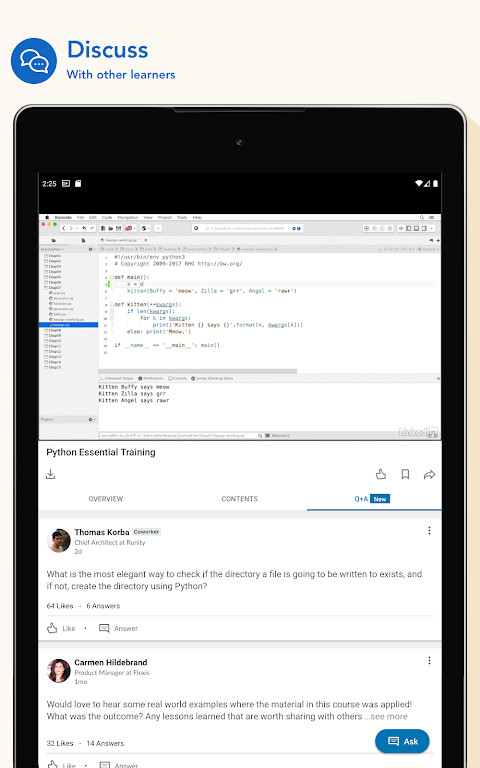View the 64 Likes count
This screenshot has height=768, width=480.
click(60, 606)
